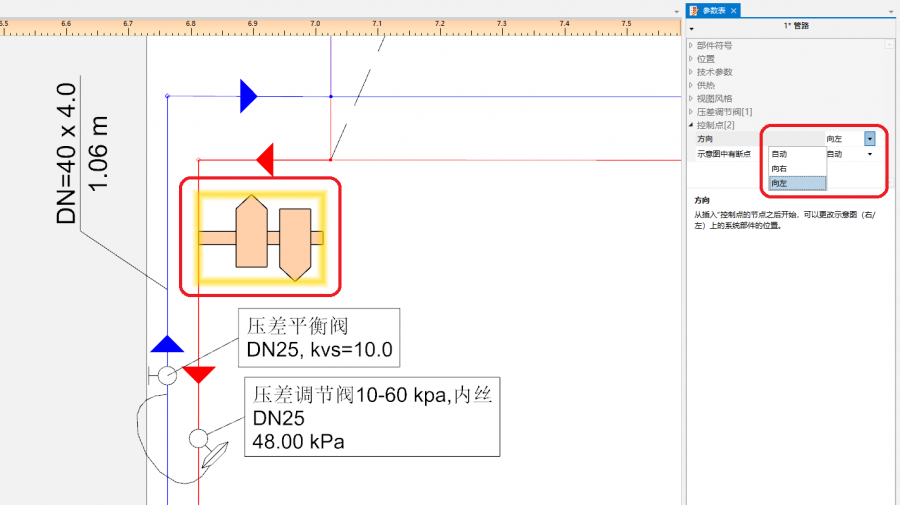Collapse the 控制点[2] section
The height and width of the screenshot is (505, 900).
coord(691,125)
